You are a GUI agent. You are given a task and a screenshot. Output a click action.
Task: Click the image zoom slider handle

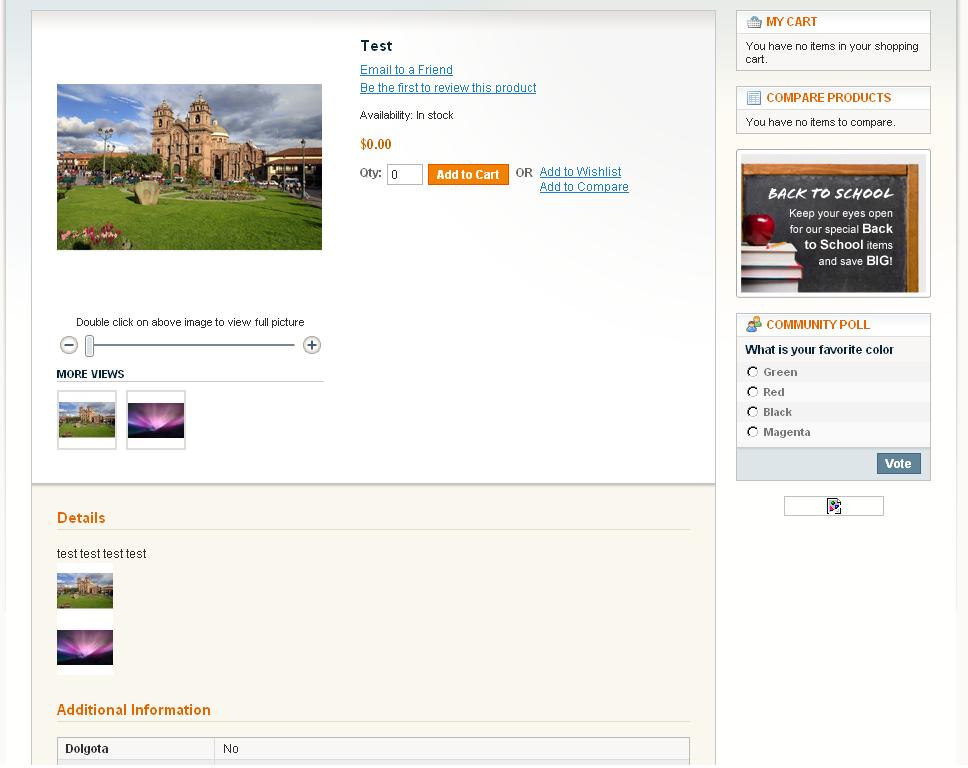90,346
